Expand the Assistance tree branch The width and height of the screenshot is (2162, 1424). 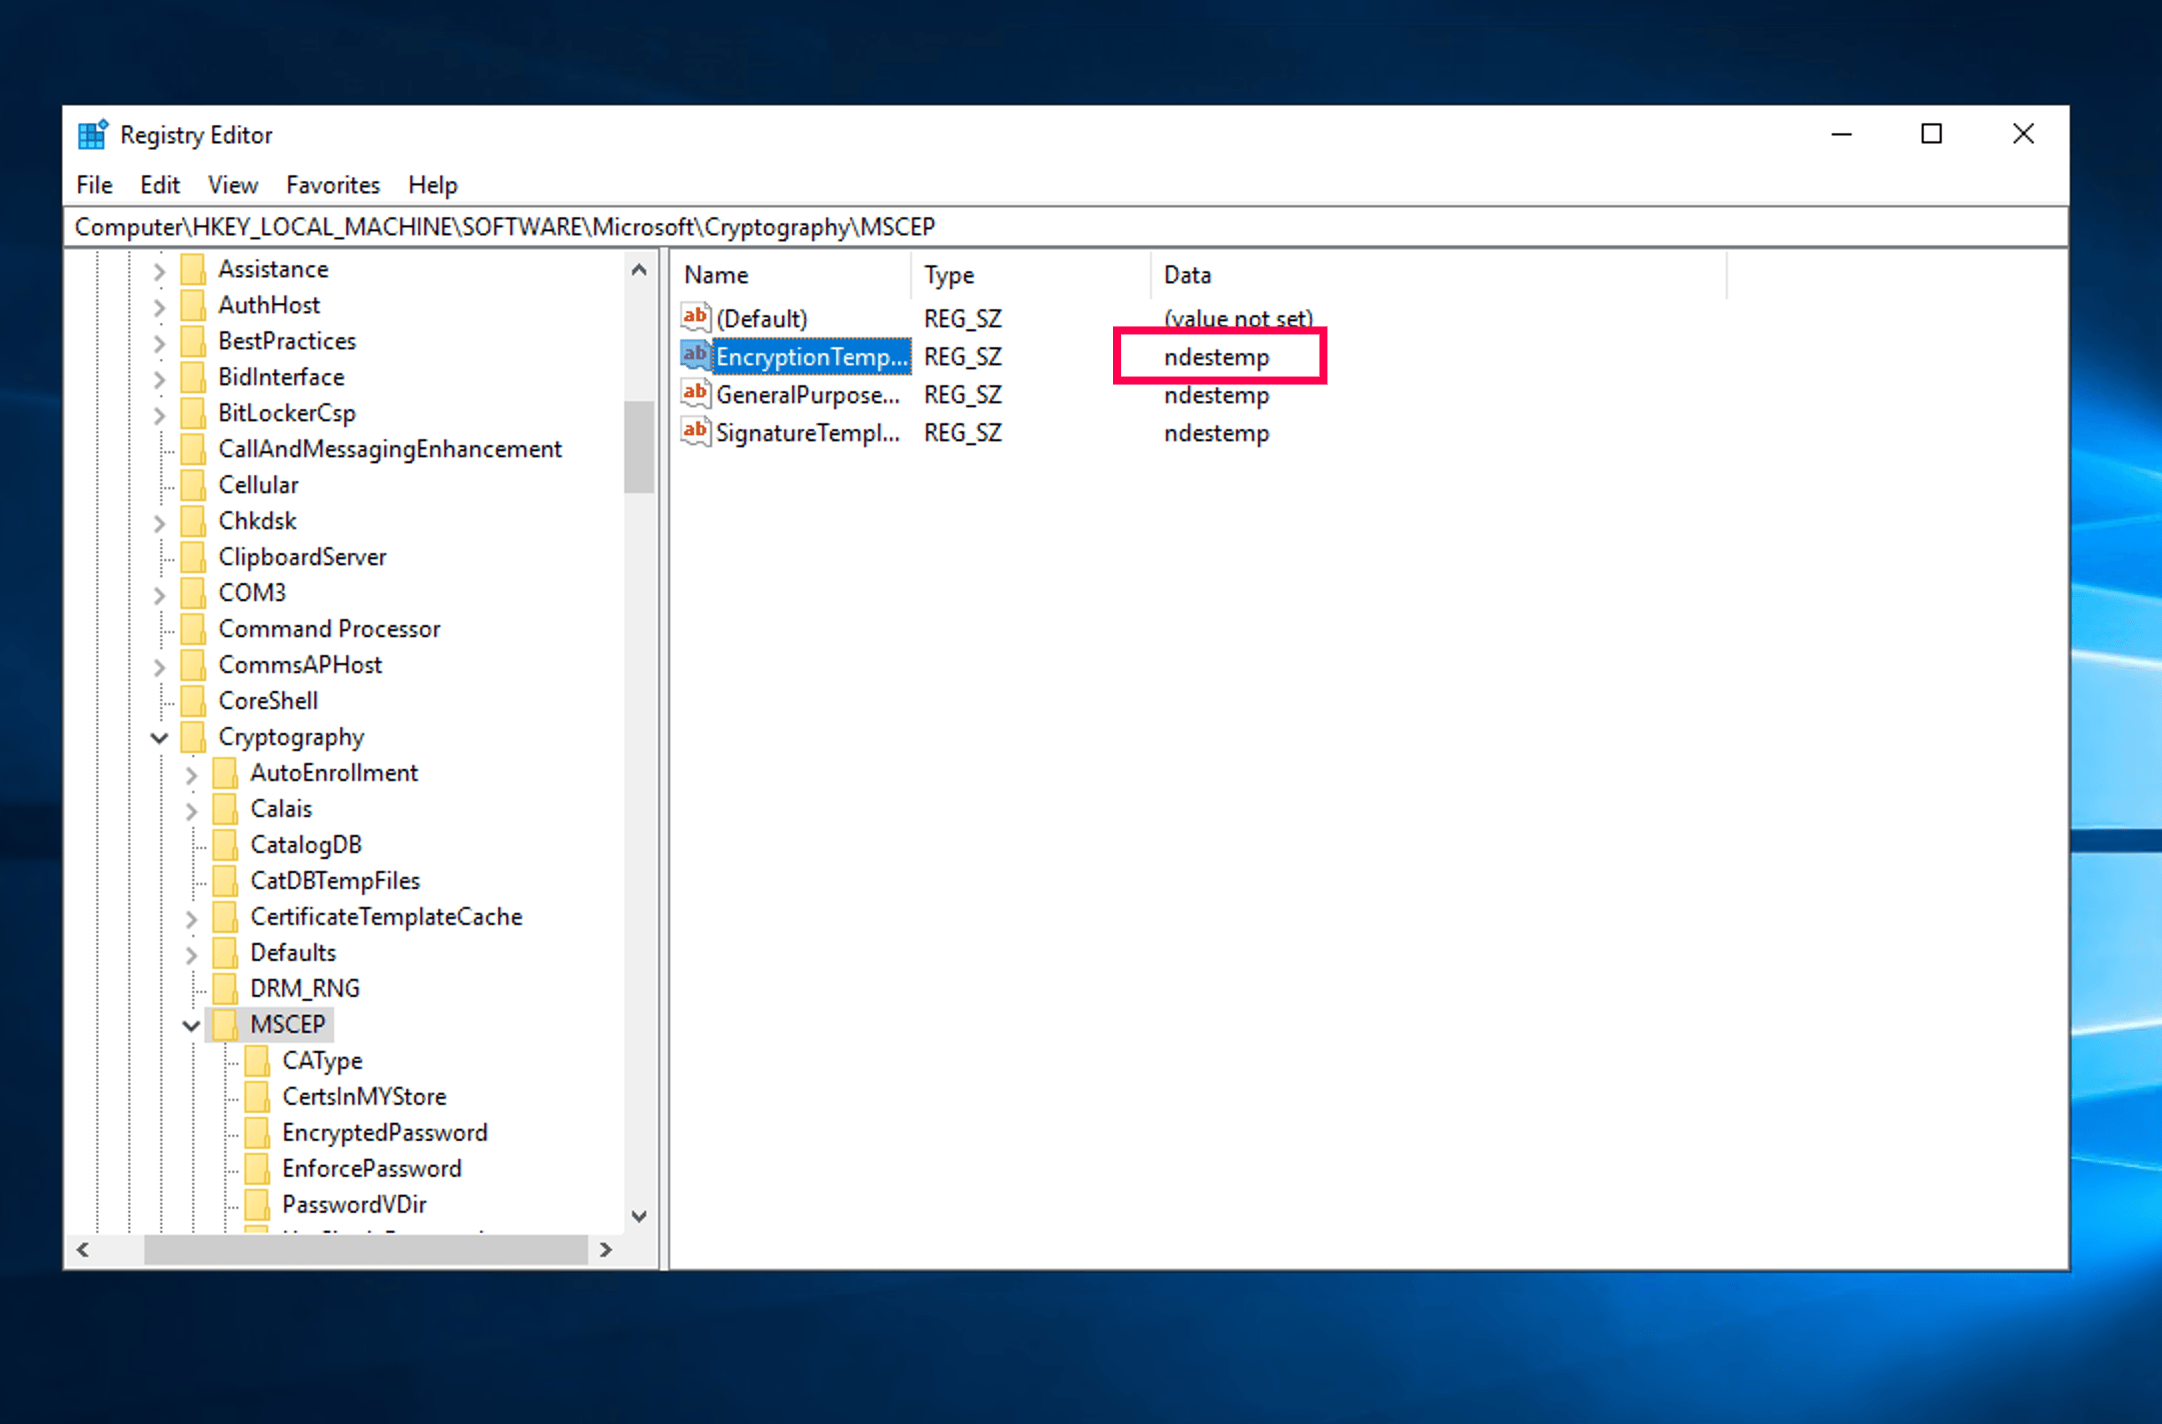(x=160, y=269)
